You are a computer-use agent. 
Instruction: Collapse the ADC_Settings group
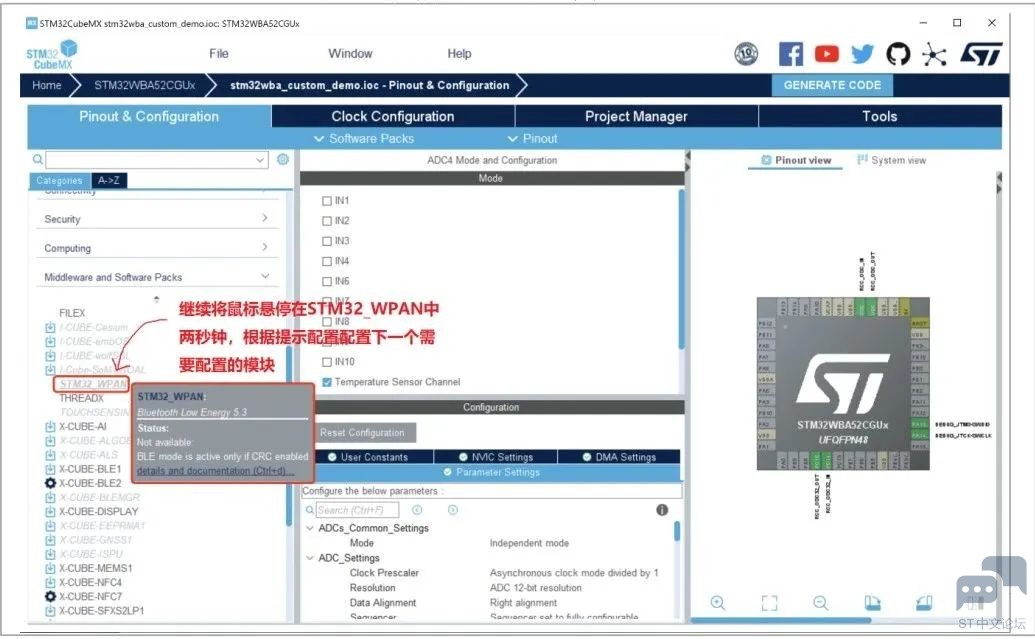pos(310,558)
